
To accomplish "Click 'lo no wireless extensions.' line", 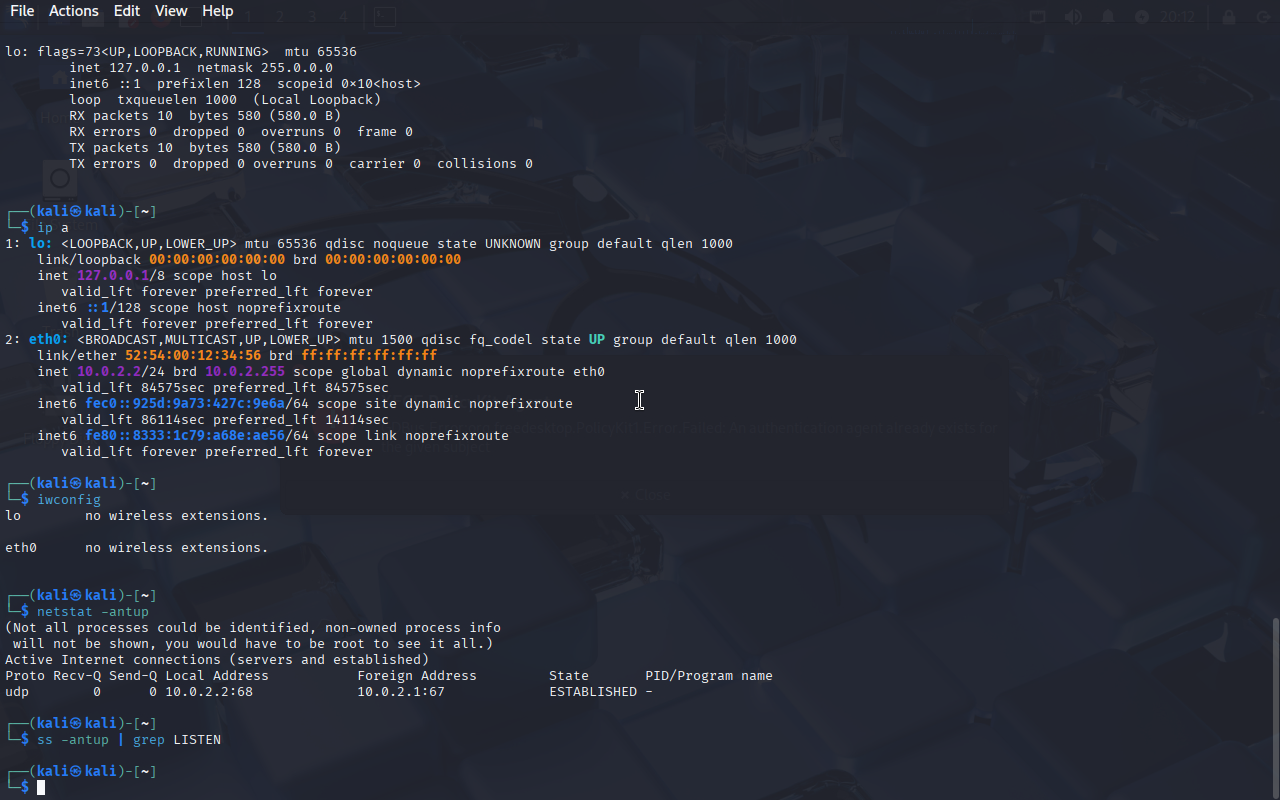I will (137, 516).
